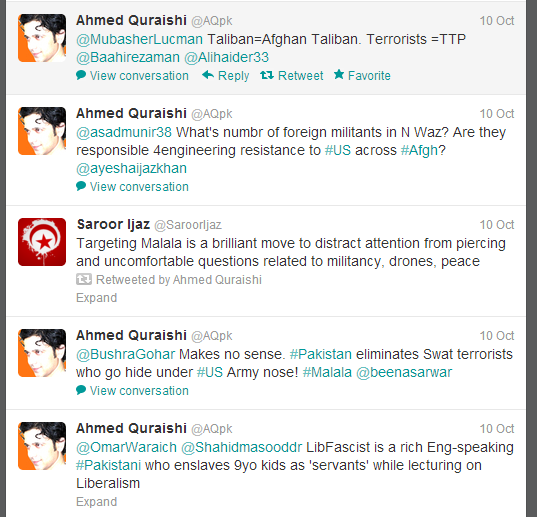Screen dimensions: 537x517
Task: Click the retweeted icon under Saroor Ijaz tweet
Action: click(x=84, y=279)
